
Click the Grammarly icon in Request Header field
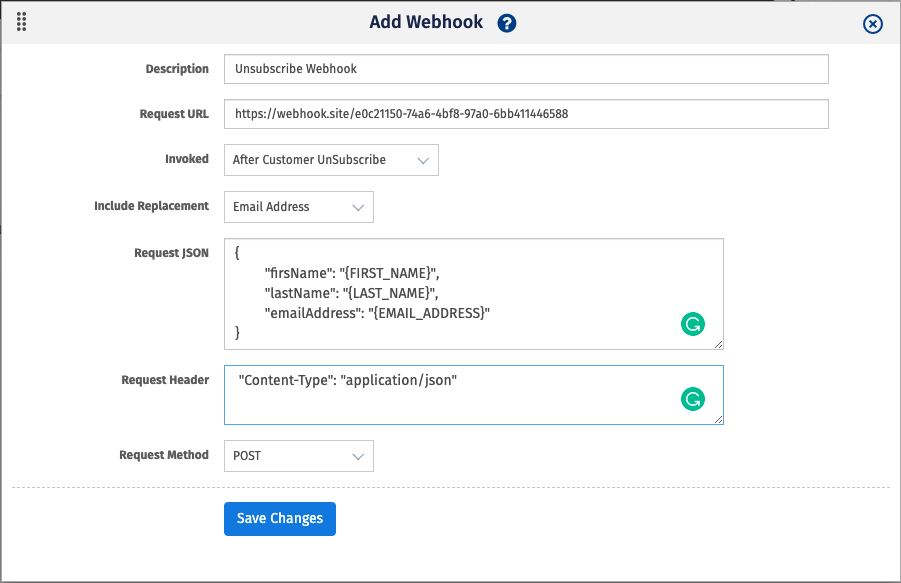click(x=693, y=399)
